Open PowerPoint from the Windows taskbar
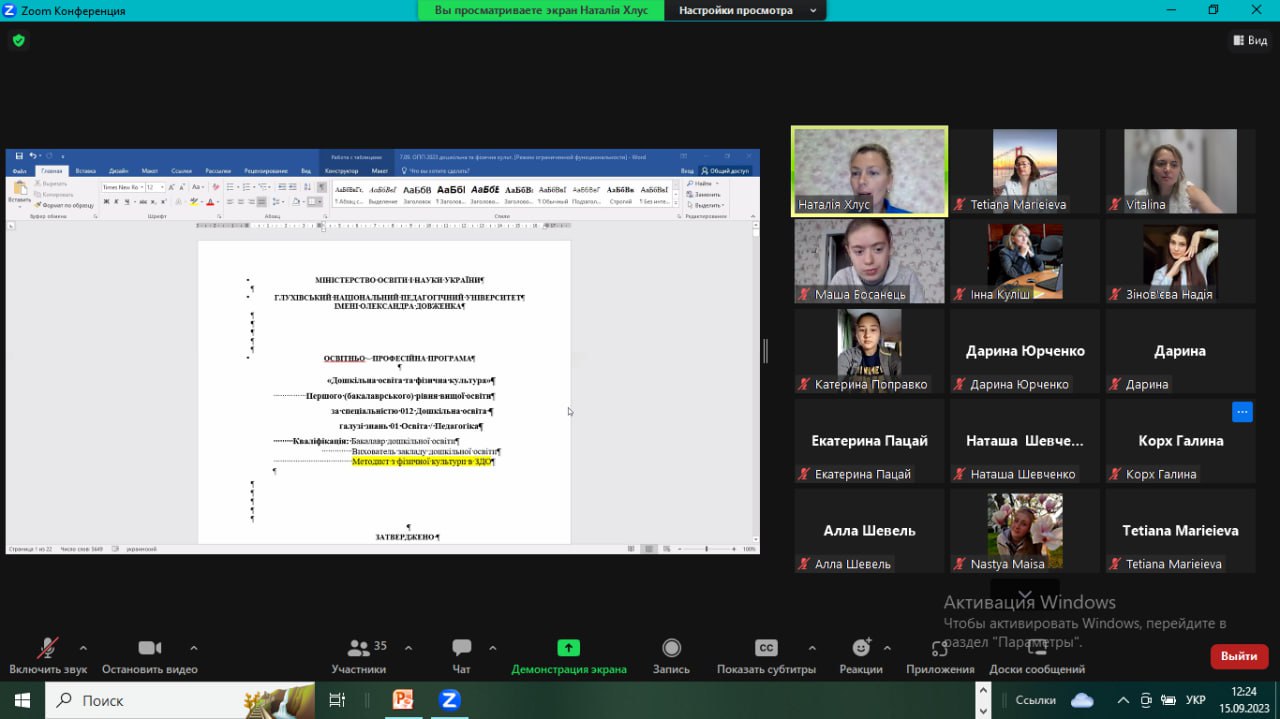Viewport: 1280px width, 719px height. [x=402, y=700]
